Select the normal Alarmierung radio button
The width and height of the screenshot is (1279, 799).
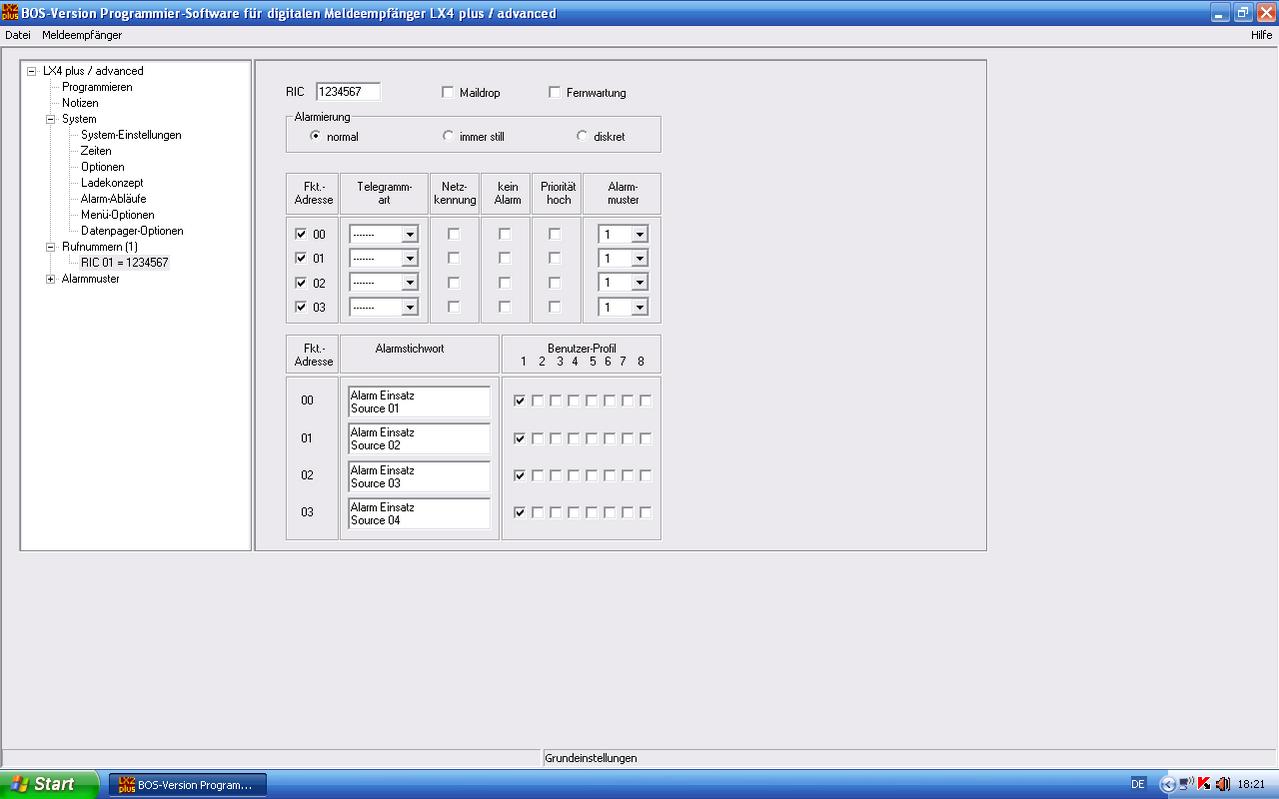point(315,136)
